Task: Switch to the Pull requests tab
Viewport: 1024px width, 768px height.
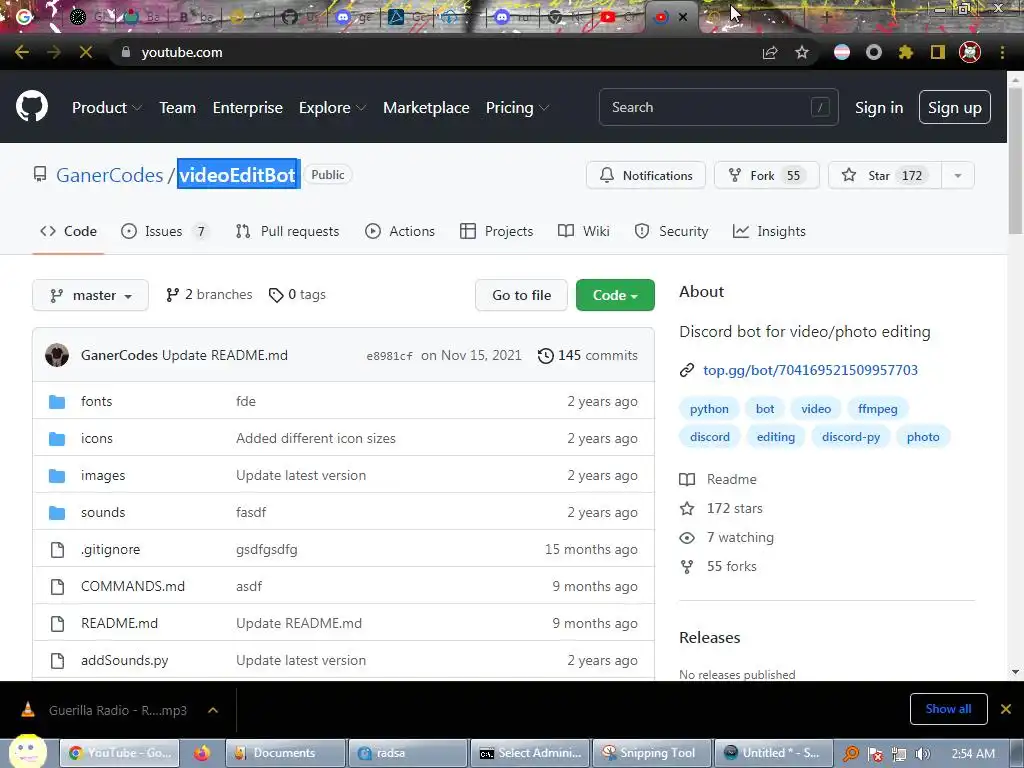Action: 287,231
